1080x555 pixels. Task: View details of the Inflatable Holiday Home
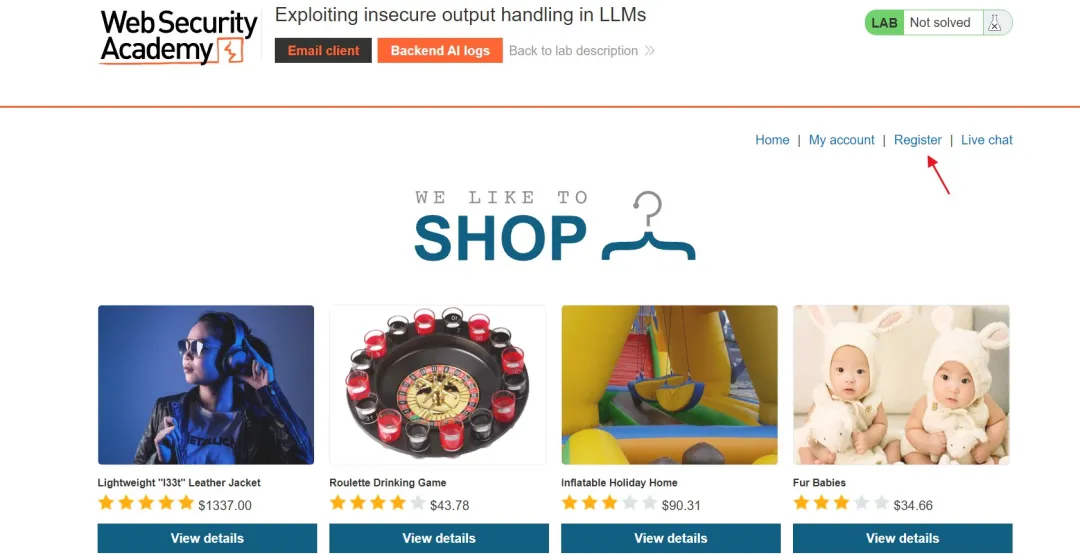[671, 538]
